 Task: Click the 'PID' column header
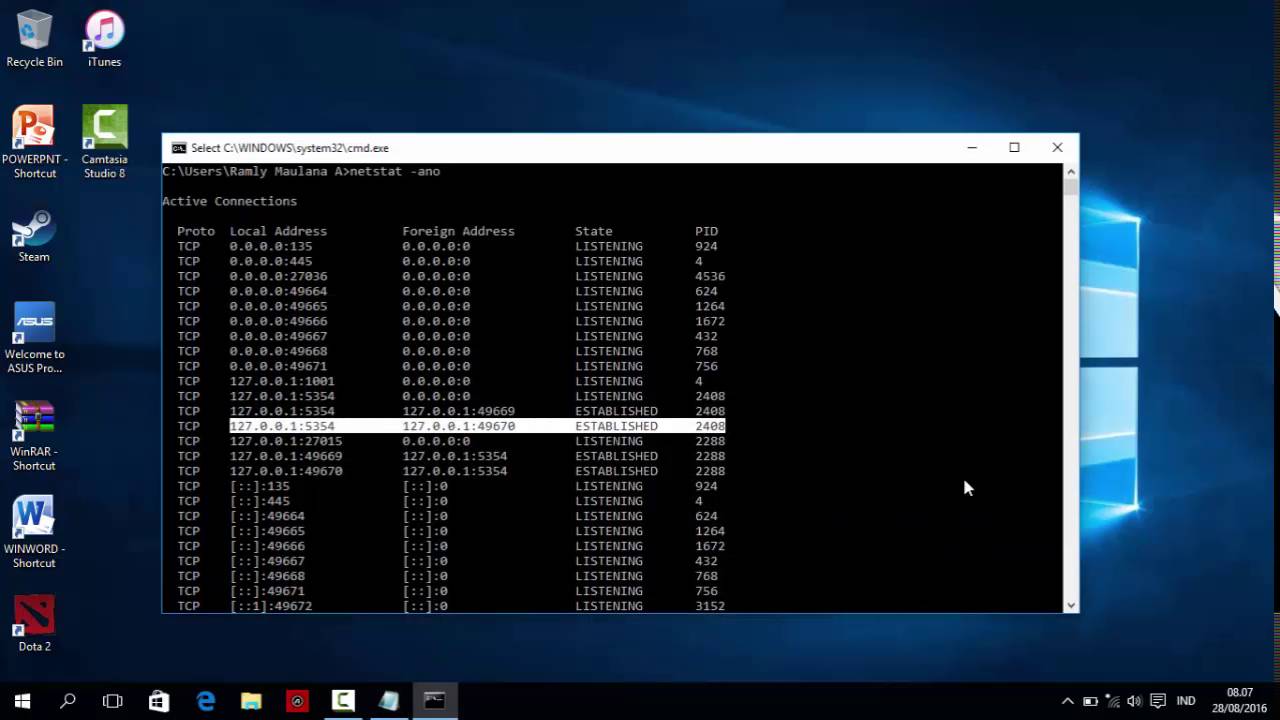(706, 231)
